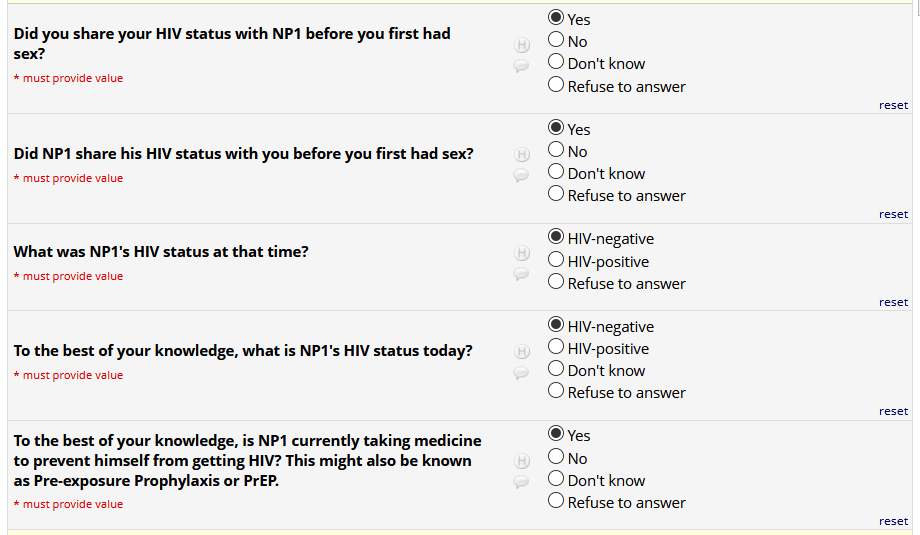The image size is (920, 535).
Task: Open comment balloon for NP1's HIV status today question
Action: (521, 373)
